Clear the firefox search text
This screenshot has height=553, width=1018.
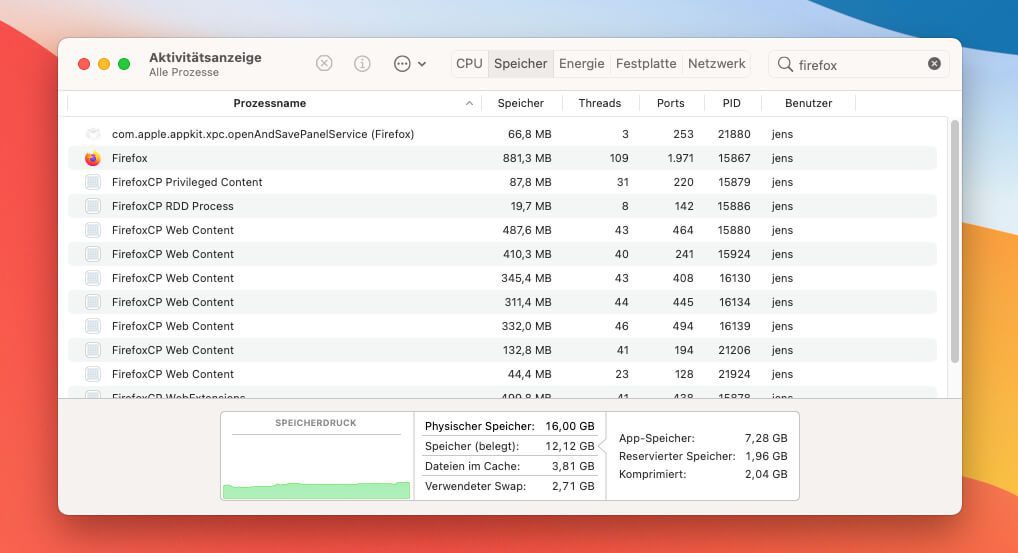point(934,64)
